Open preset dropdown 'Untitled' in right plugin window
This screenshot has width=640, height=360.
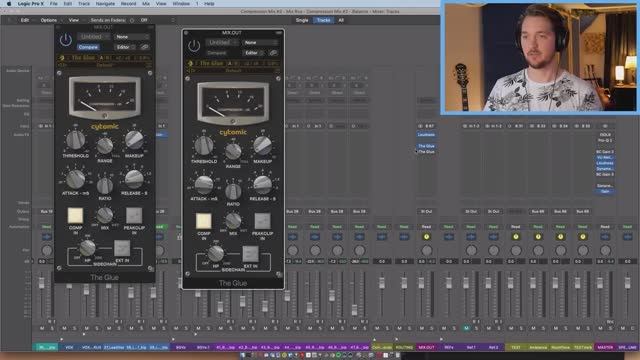point(222,42)
